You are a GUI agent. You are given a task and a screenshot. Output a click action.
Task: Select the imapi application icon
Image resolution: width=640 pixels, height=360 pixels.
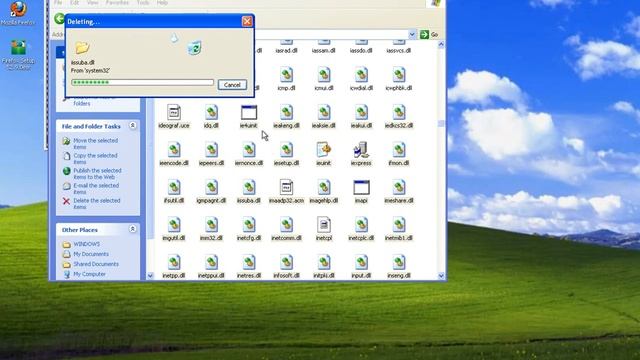coord(361,187)
